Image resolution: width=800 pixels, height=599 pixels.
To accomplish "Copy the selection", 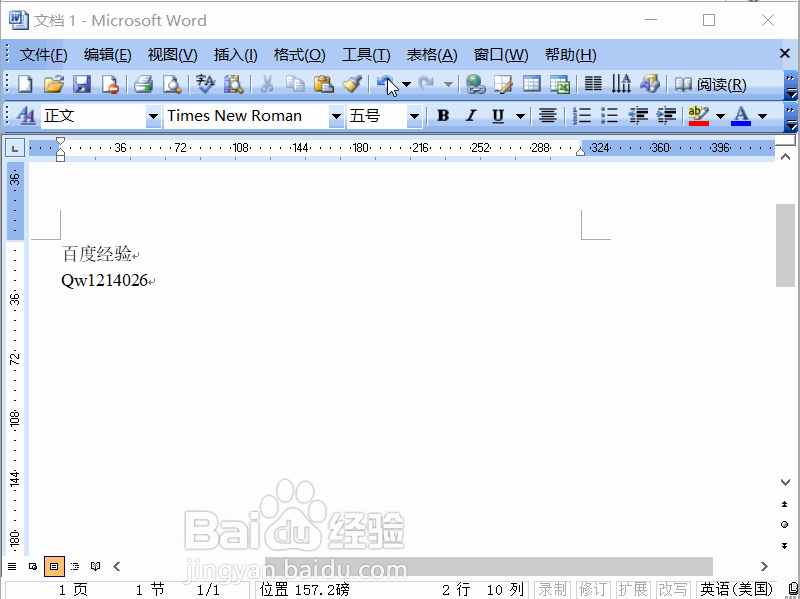I will point(295,84).
